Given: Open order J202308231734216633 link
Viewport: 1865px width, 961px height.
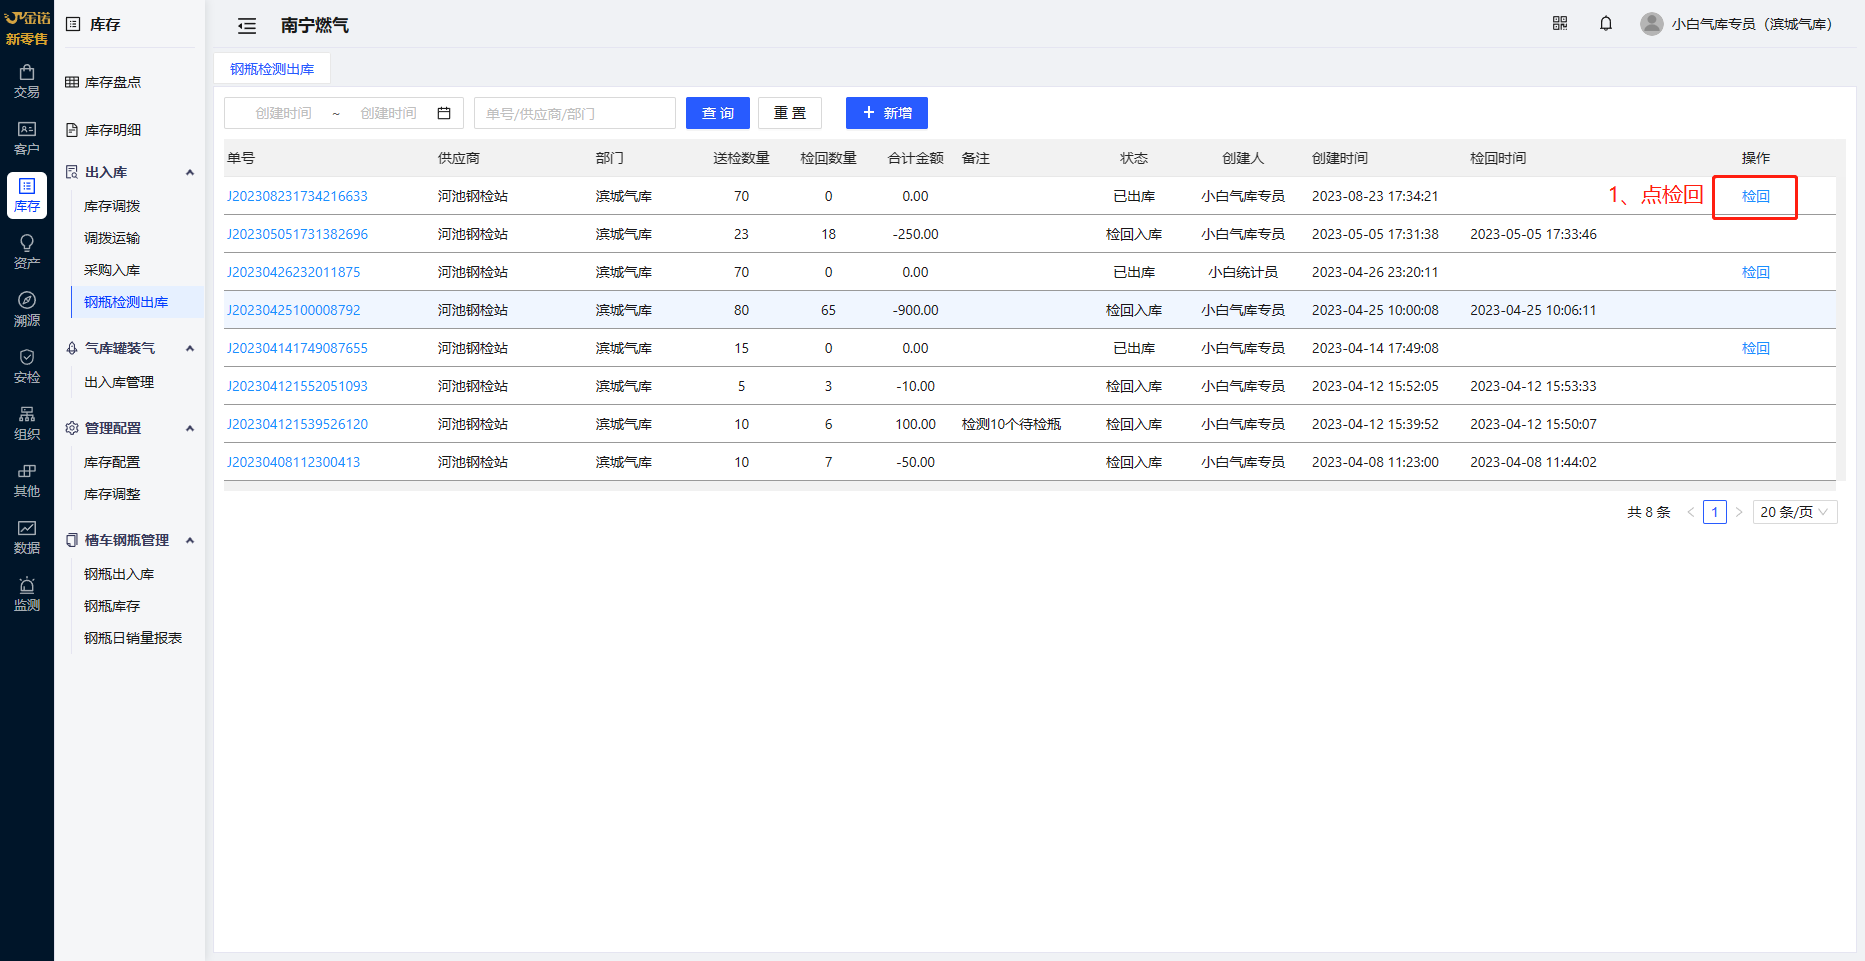Looking at the screenshot, I should pyautogui.click(x=297, y=196).
